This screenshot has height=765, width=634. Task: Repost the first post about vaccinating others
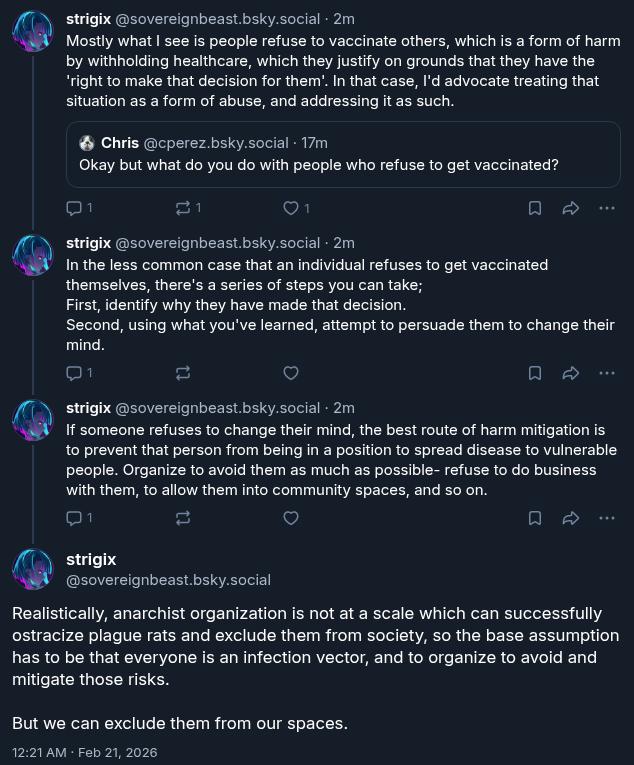tap(183, 208)
